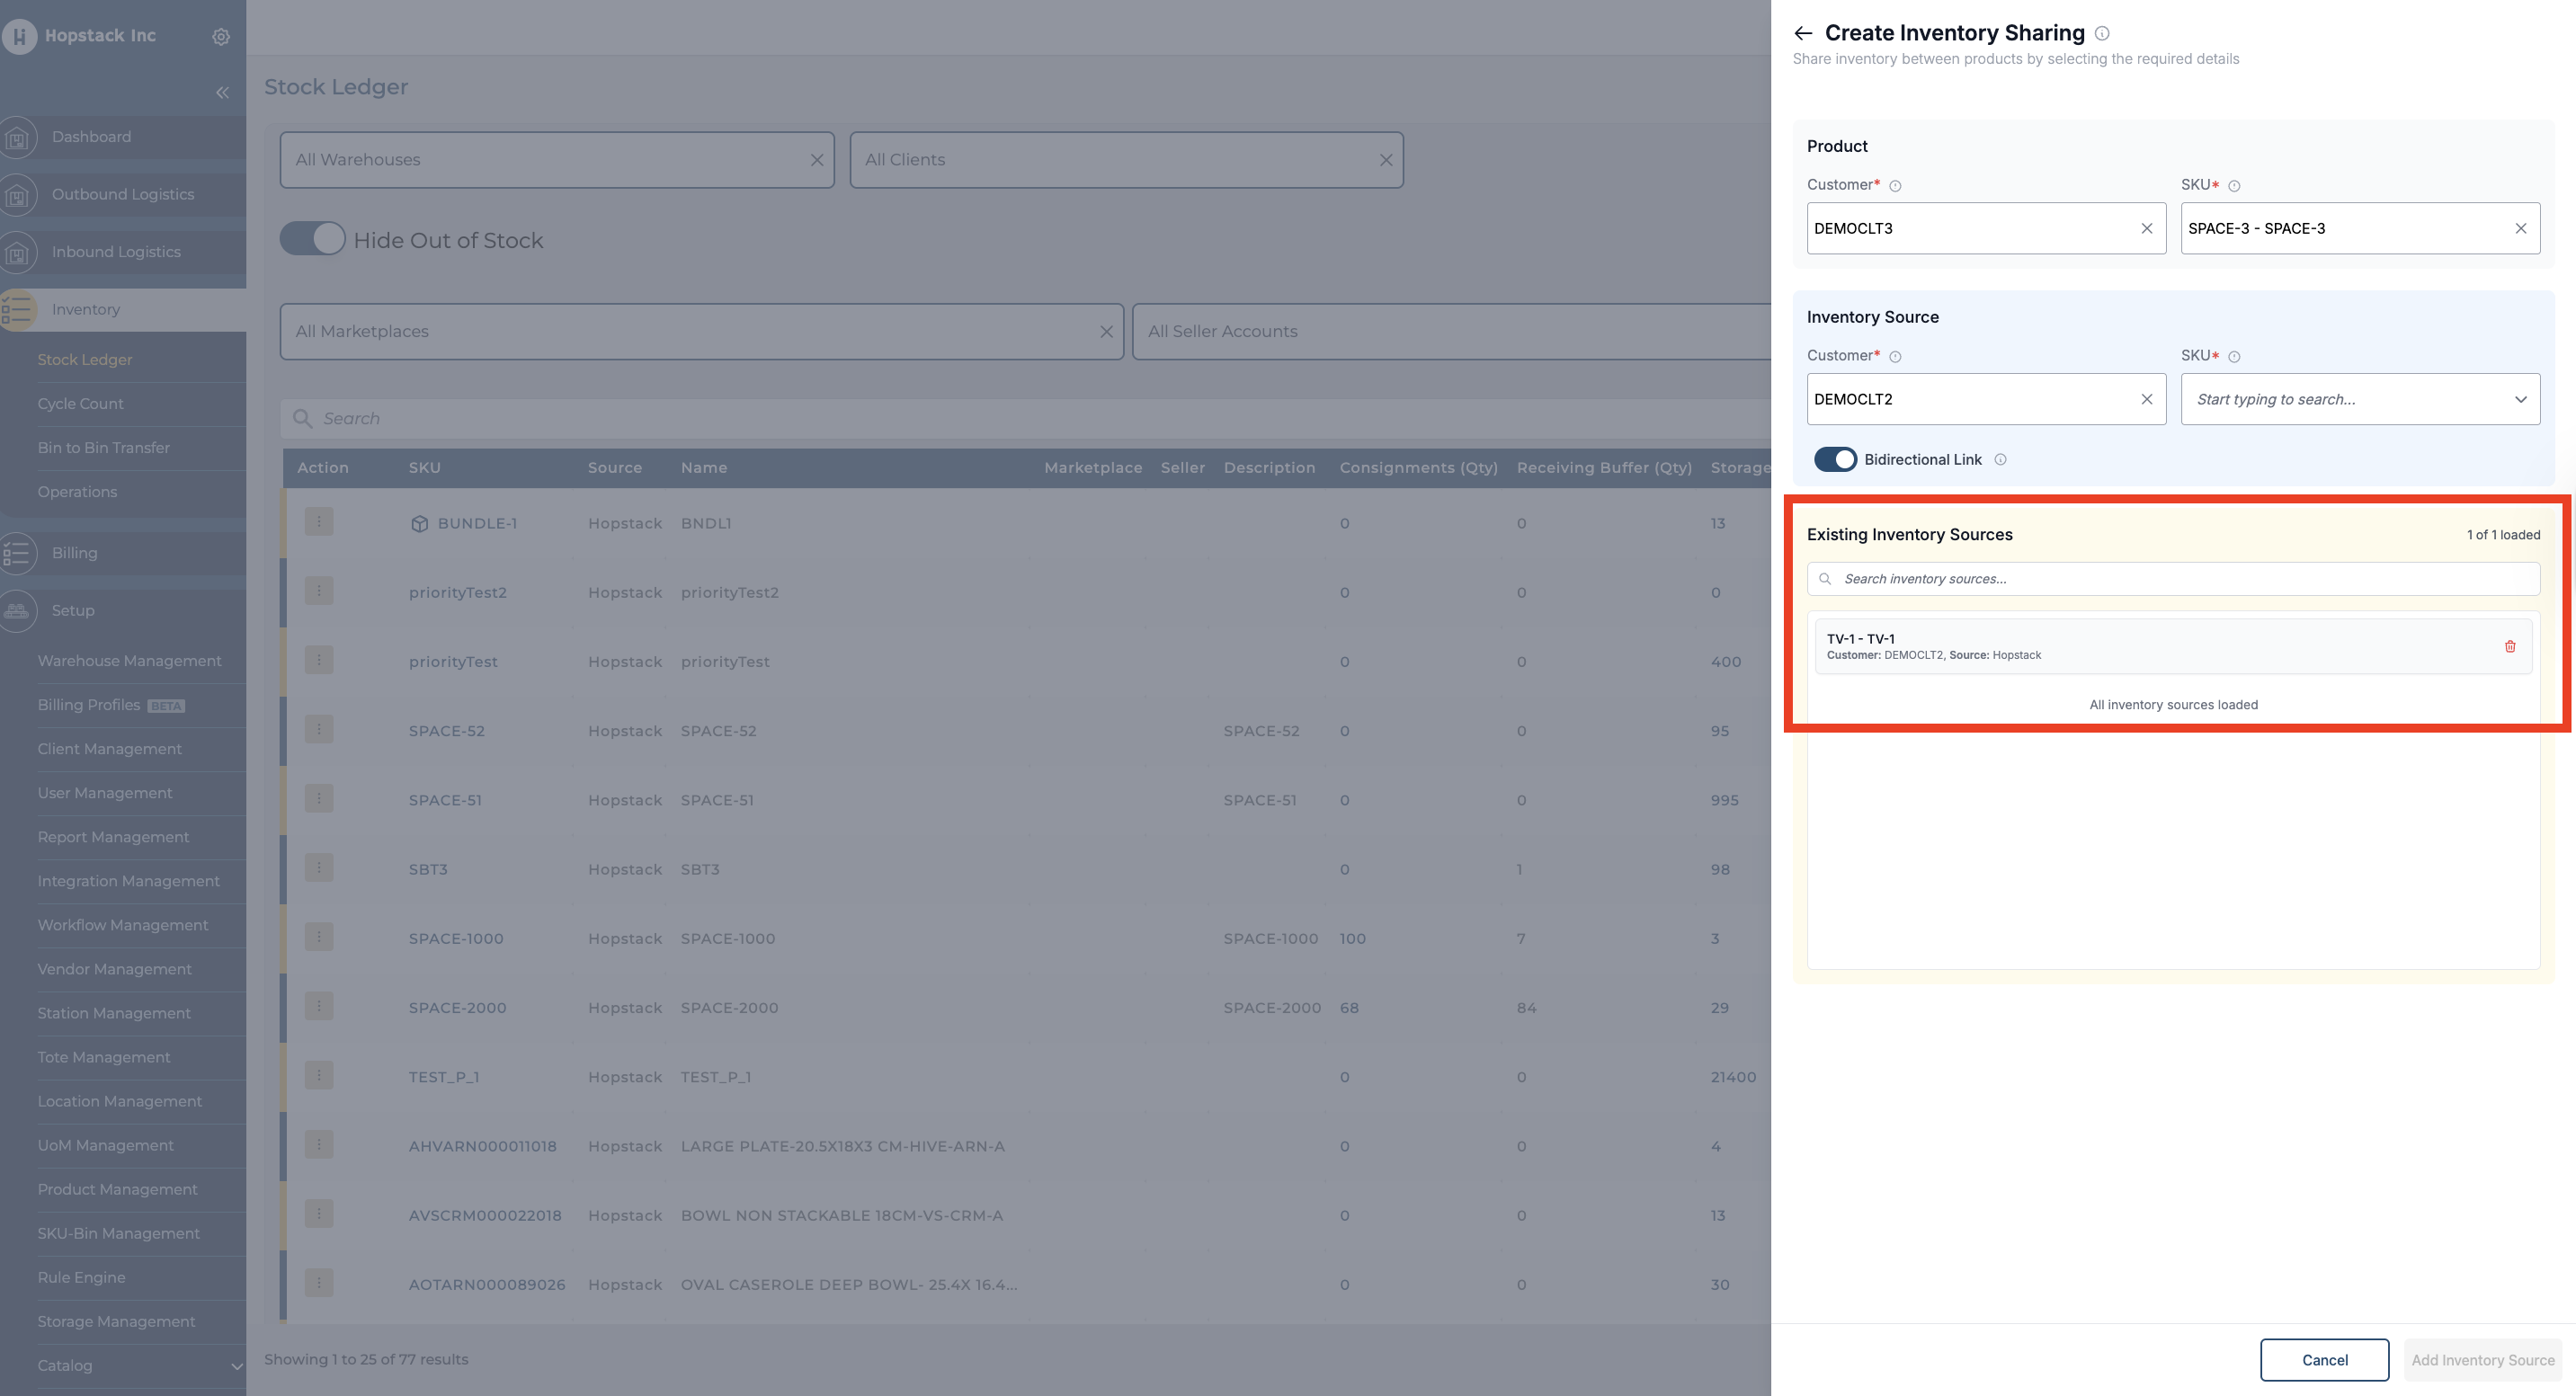Viewport: 2576px width, 1396px height.
Task: Go to Warehouse Management in sidebar
Action: pyautogui.click(x=129, y=661)
